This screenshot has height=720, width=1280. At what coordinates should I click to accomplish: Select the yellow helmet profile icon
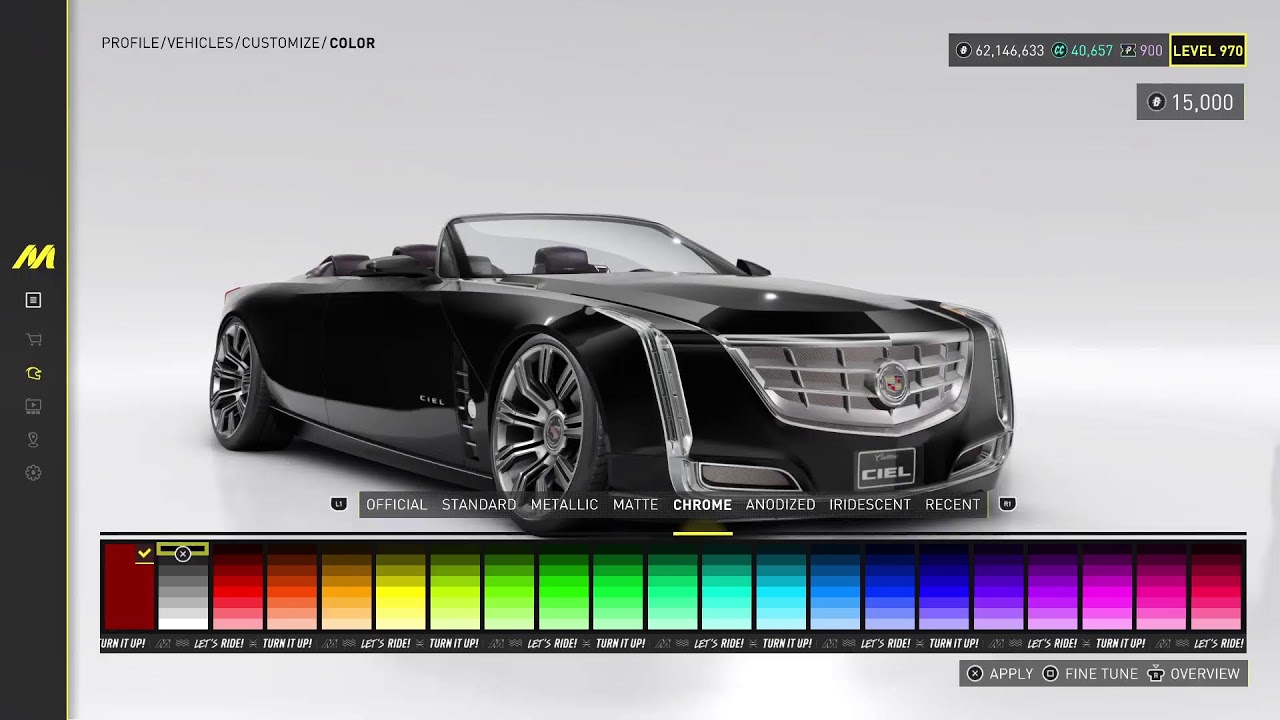tap(33, 373)
